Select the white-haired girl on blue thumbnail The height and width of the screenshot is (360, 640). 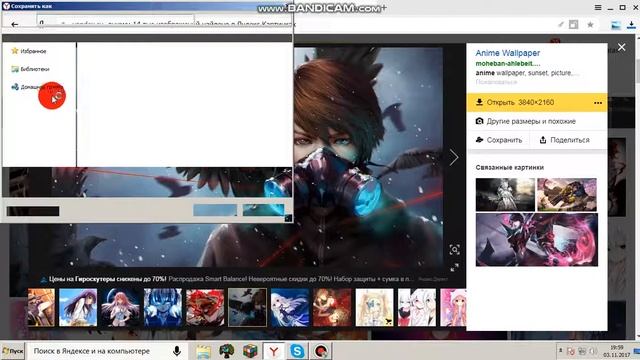[x=290, y=307]
